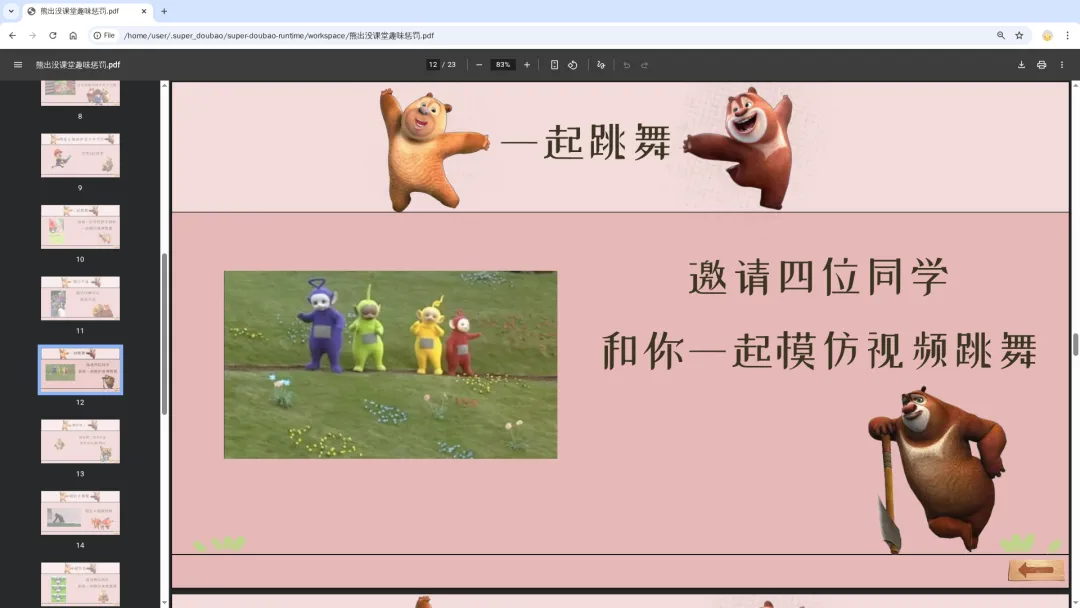Click the PDF file name in the toolbar

(x=78, y=65)
